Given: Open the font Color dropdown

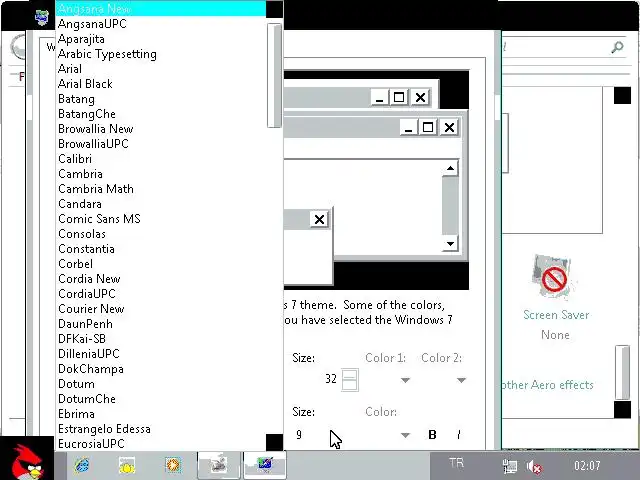Looking at the screenshot, I should (405, 435).
